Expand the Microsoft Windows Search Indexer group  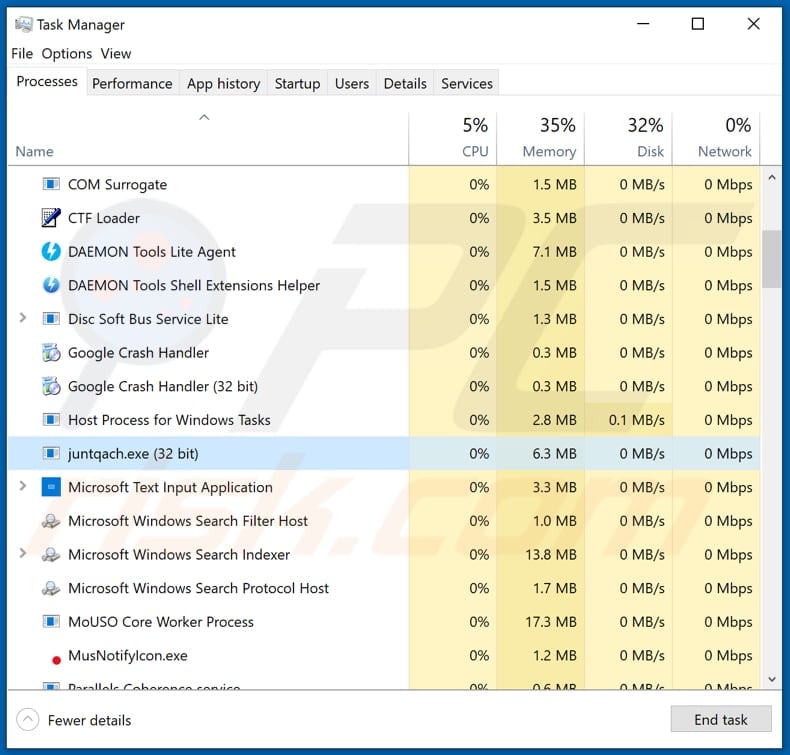pyautogui.click(x=23, y=554)
